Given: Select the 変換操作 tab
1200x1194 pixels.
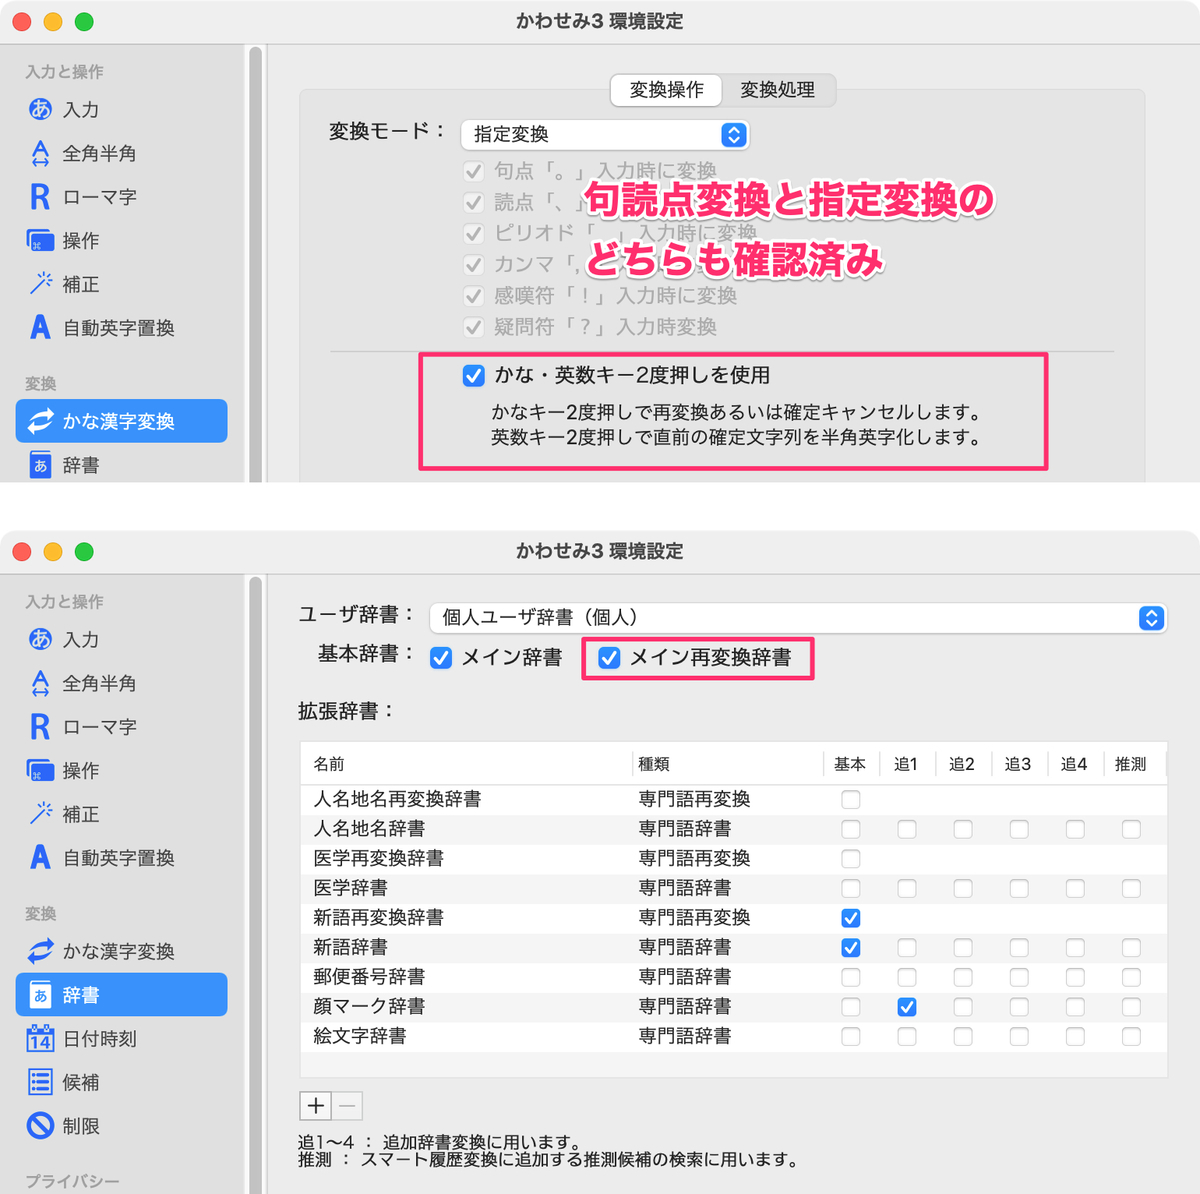Looking at the screenshot, I should (x=665, y=90).
